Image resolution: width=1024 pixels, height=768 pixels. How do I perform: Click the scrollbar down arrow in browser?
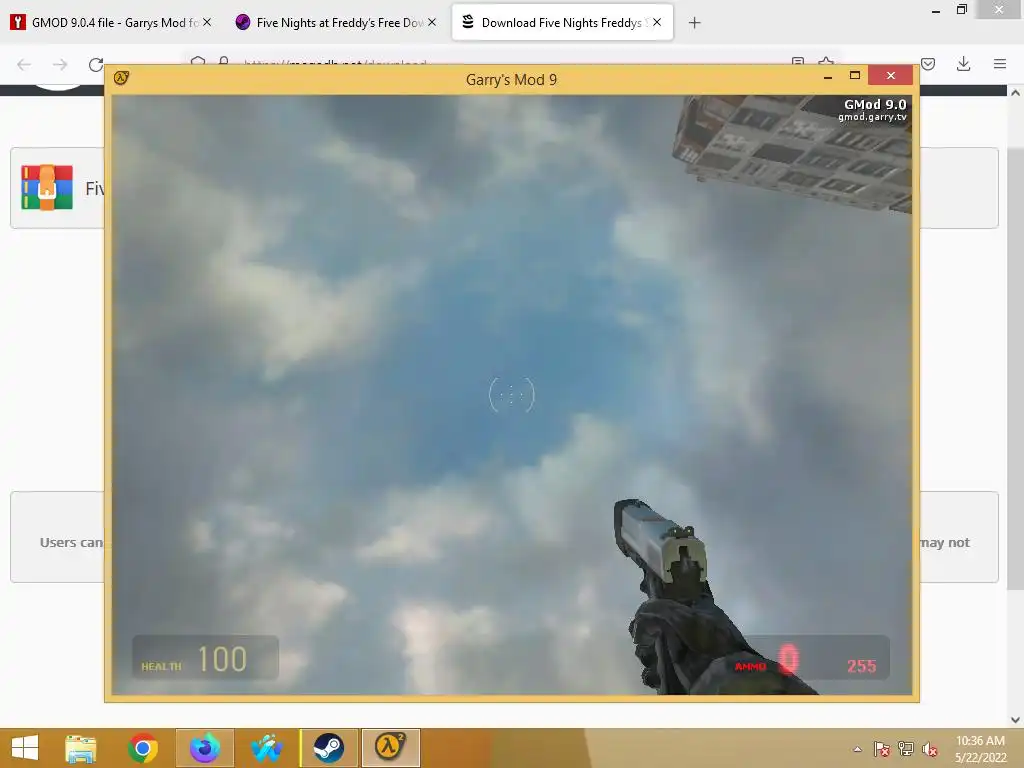click(x=1016, y=720)
